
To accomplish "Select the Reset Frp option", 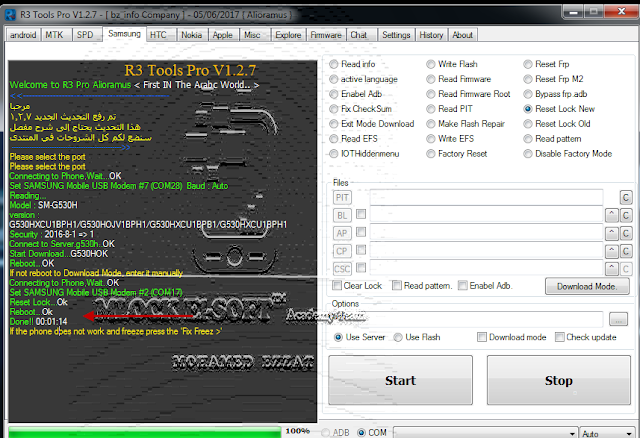I will pyautogui.click(x=528, y=64).
